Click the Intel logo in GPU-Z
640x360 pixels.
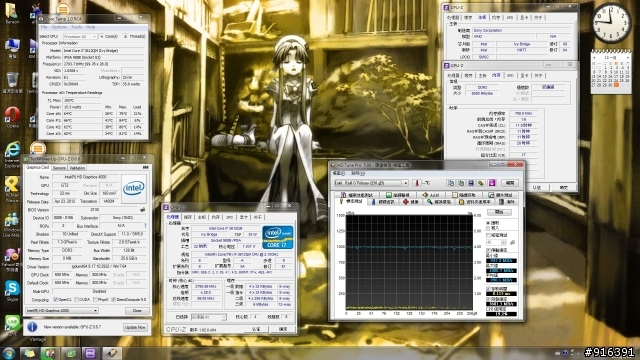coord(134,188)
